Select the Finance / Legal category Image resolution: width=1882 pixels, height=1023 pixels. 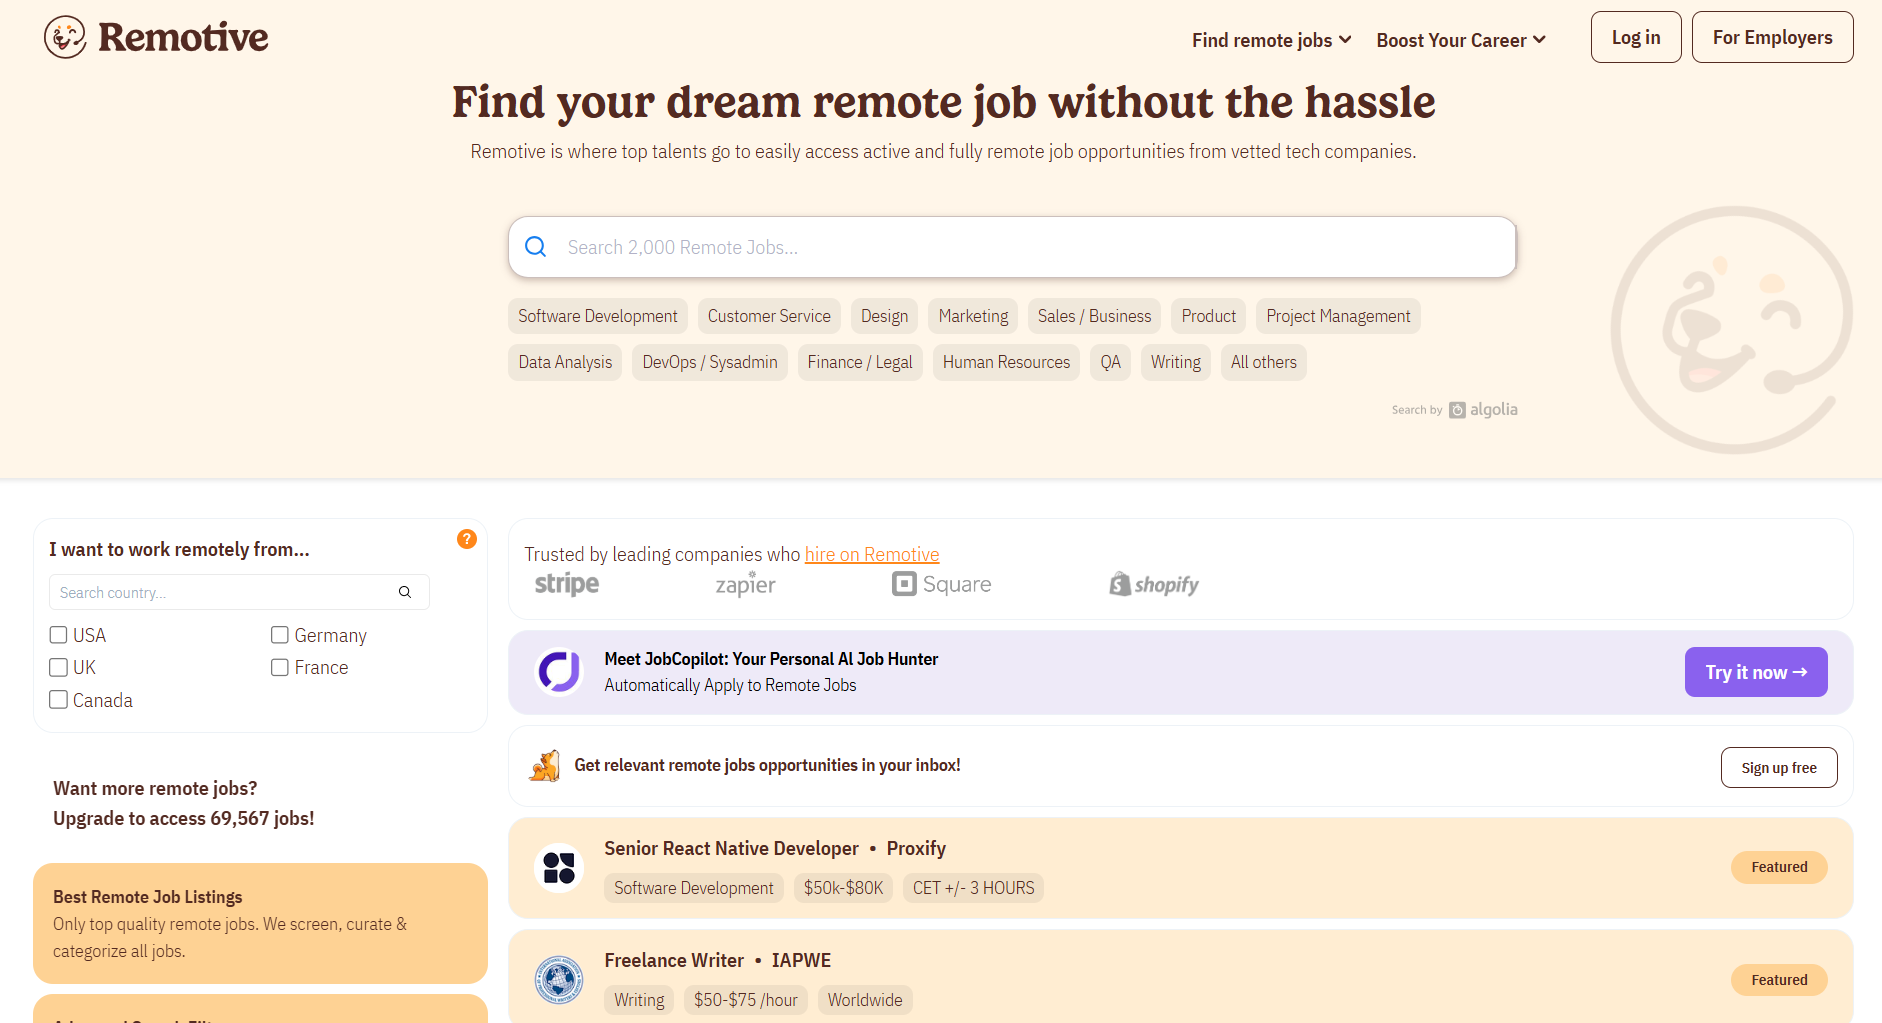tap(860, 362)
